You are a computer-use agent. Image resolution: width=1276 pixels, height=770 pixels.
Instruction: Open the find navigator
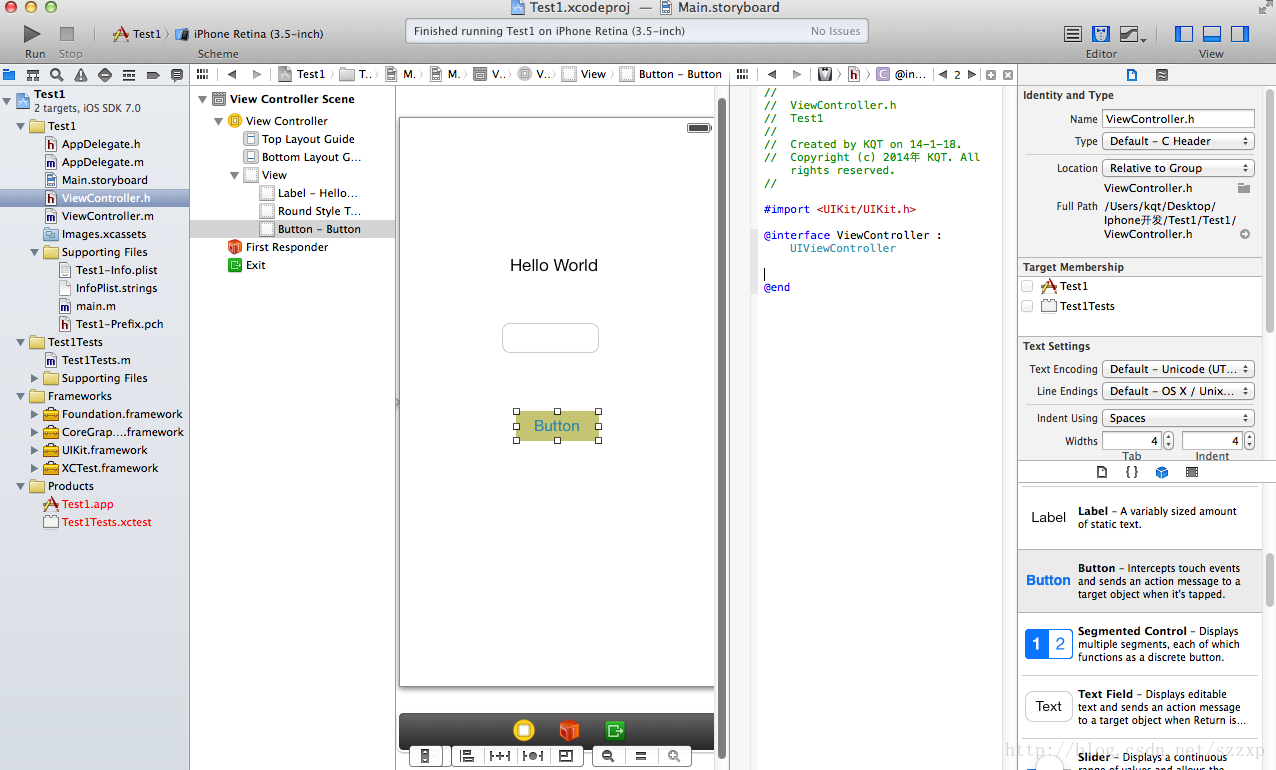tap(57, 75)
